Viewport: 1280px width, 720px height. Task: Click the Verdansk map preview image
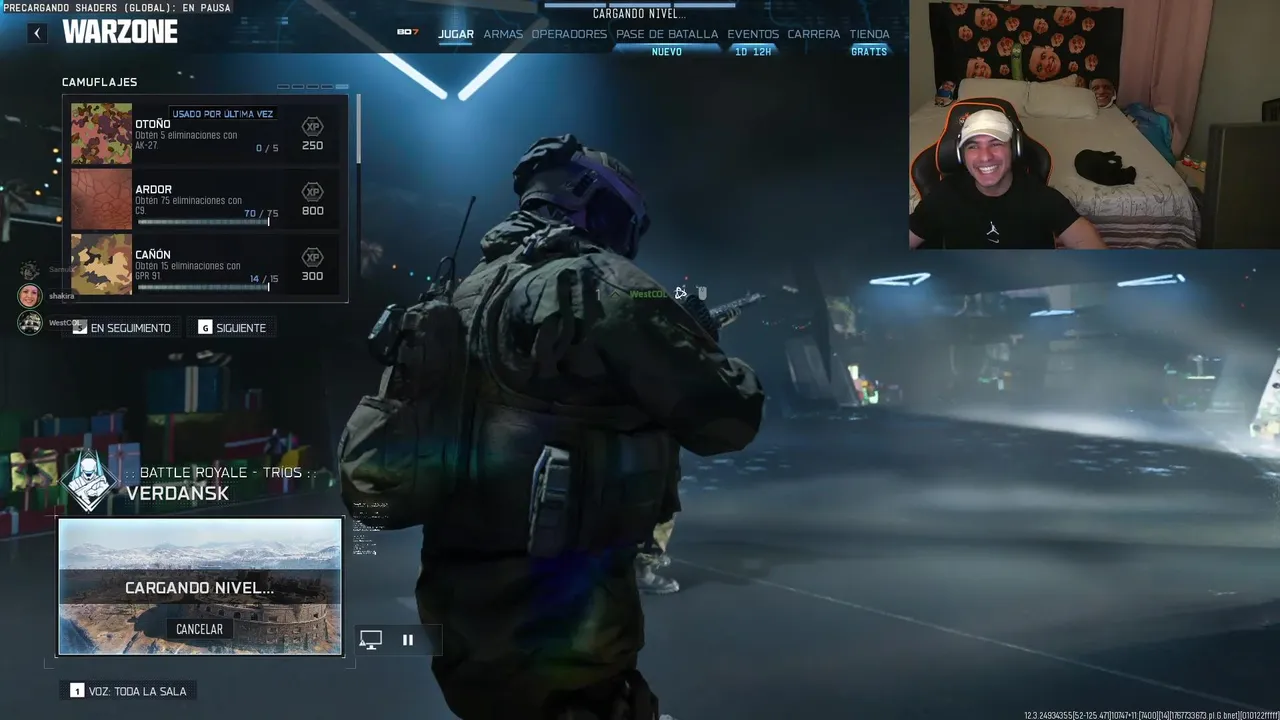200,586
